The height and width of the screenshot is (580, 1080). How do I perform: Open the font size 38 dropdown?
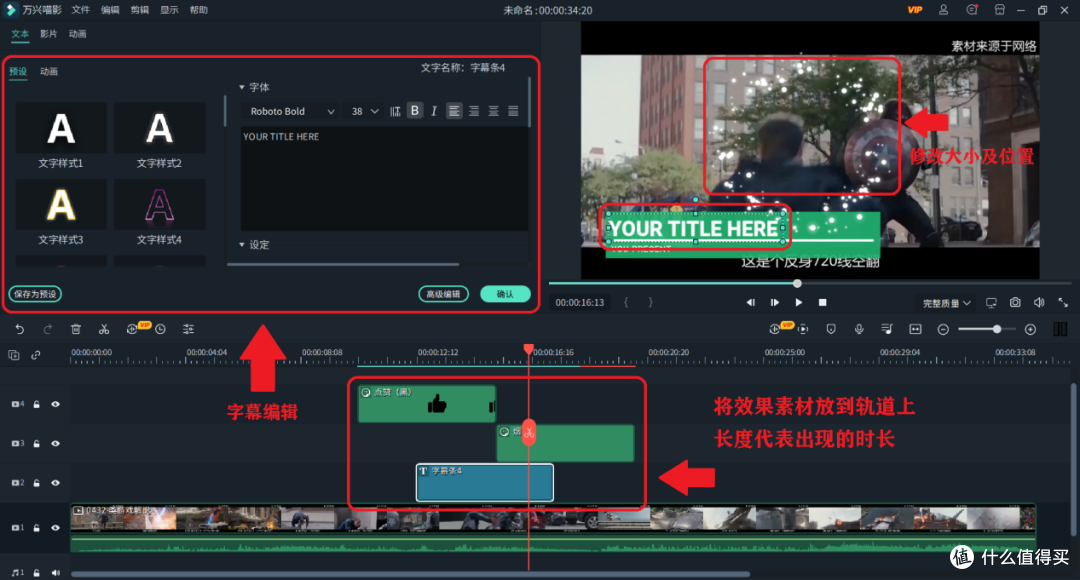click(365, 111)
